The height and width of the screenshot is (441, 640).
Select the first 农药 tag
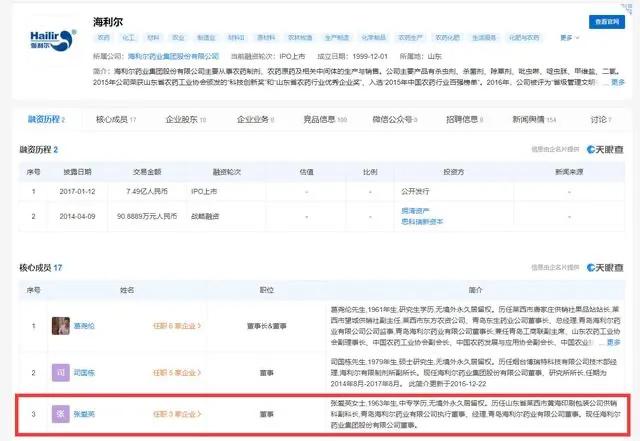pyautogui.click(x=103, y=38)
